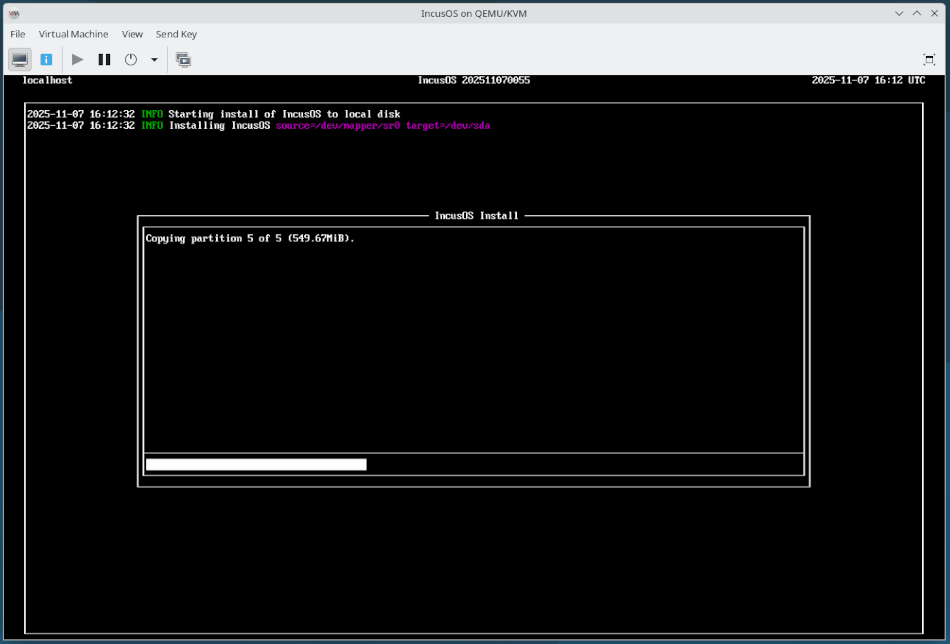Click the virt-manager icon in title bar
This screenshot has width=950, height=644.
click(13, 13)
